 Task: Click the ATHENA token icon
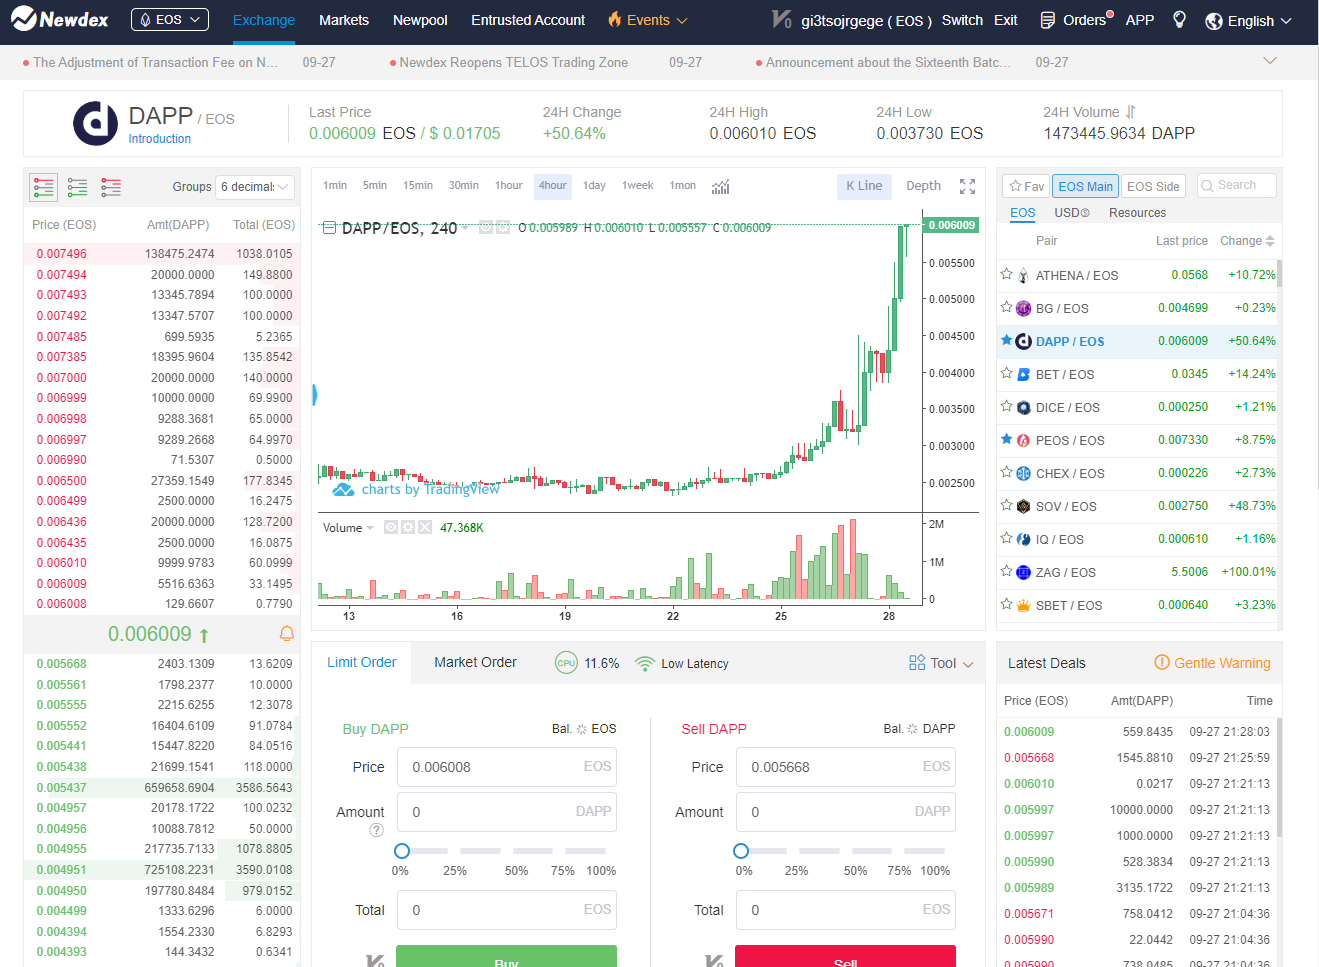coord(1023,276)
